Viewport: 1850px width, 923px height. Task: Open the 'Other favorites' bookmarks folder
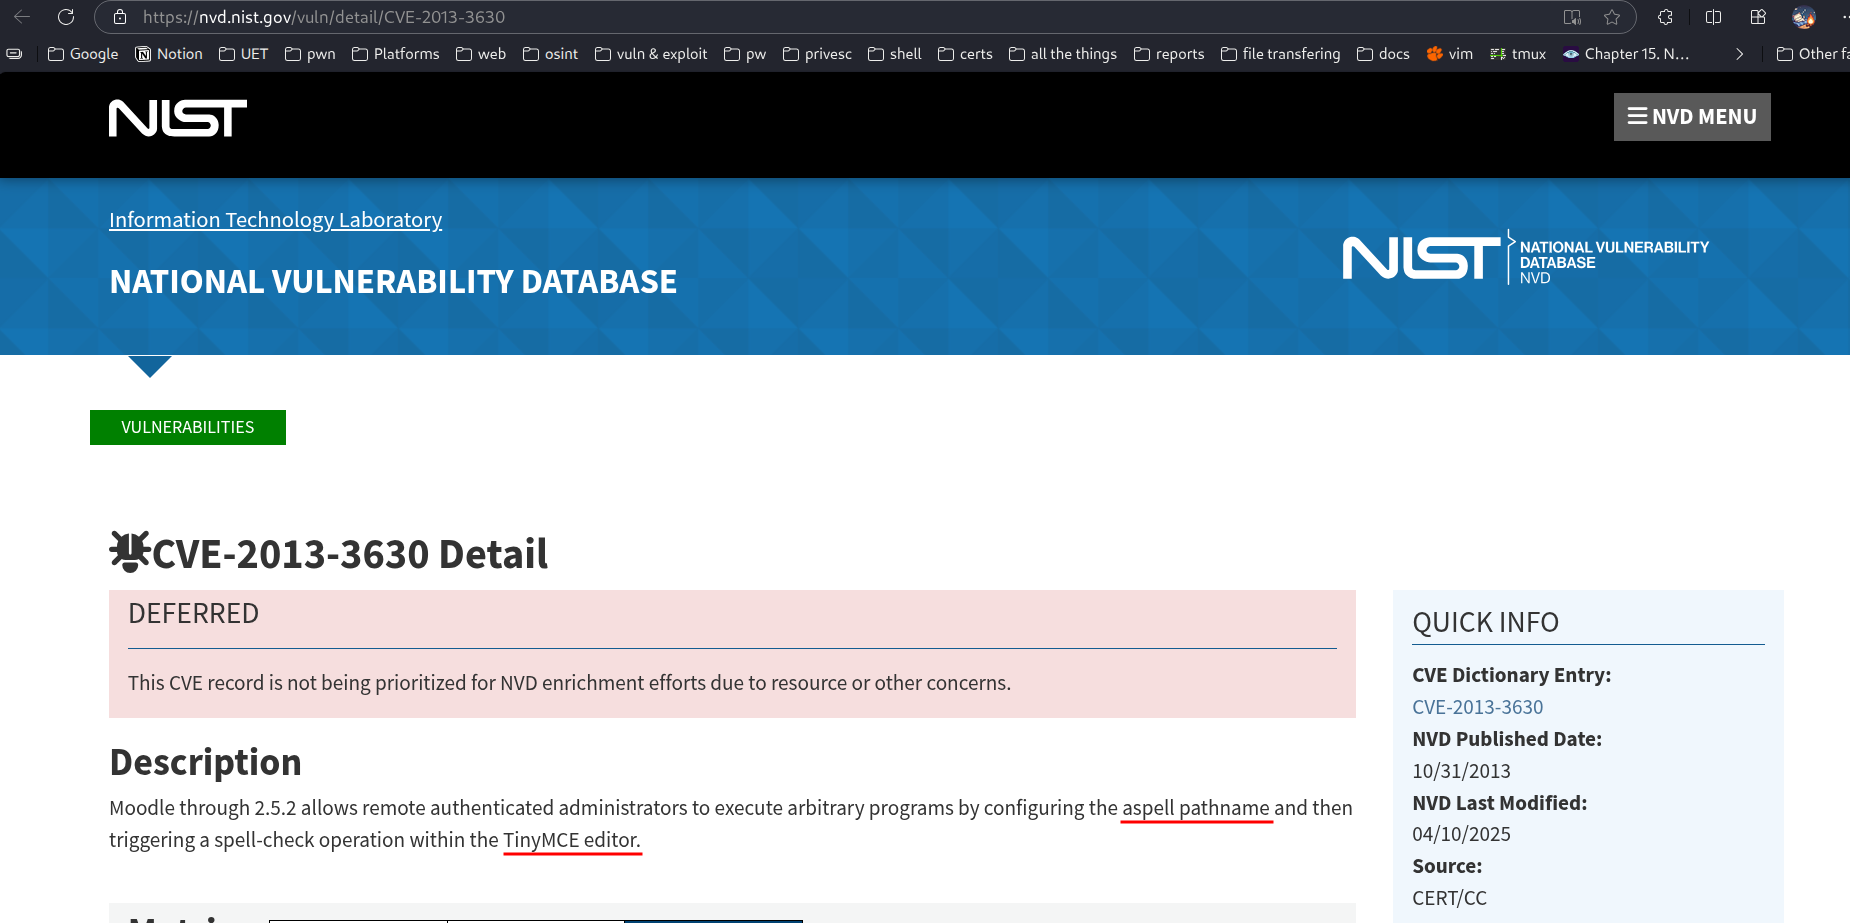[1812, 54]
